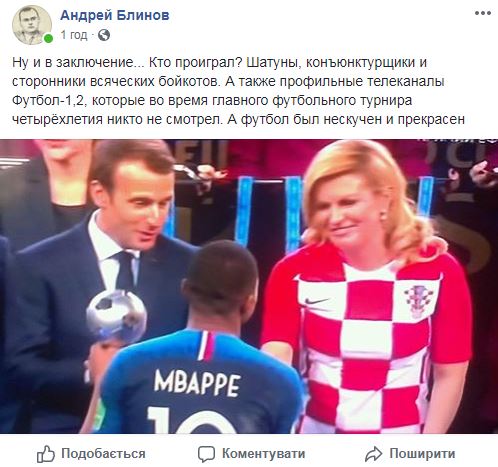Select the Поширити label
The width and height of the screenshot is (498, 467).
point(422,454)
